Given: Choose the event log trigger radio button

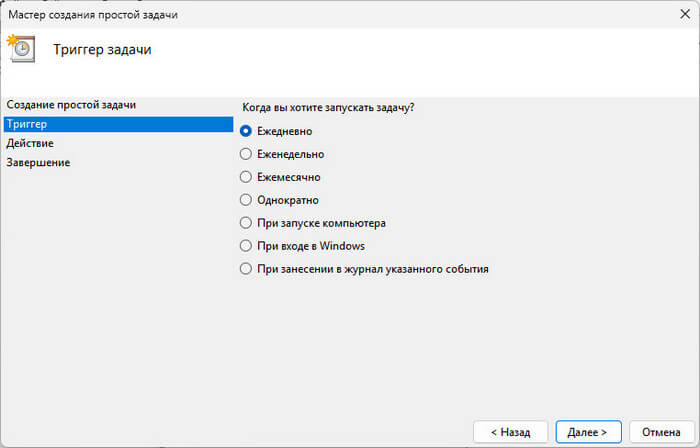Looking at the screenshot, I should pyautogui.click(x=246, y=269).
